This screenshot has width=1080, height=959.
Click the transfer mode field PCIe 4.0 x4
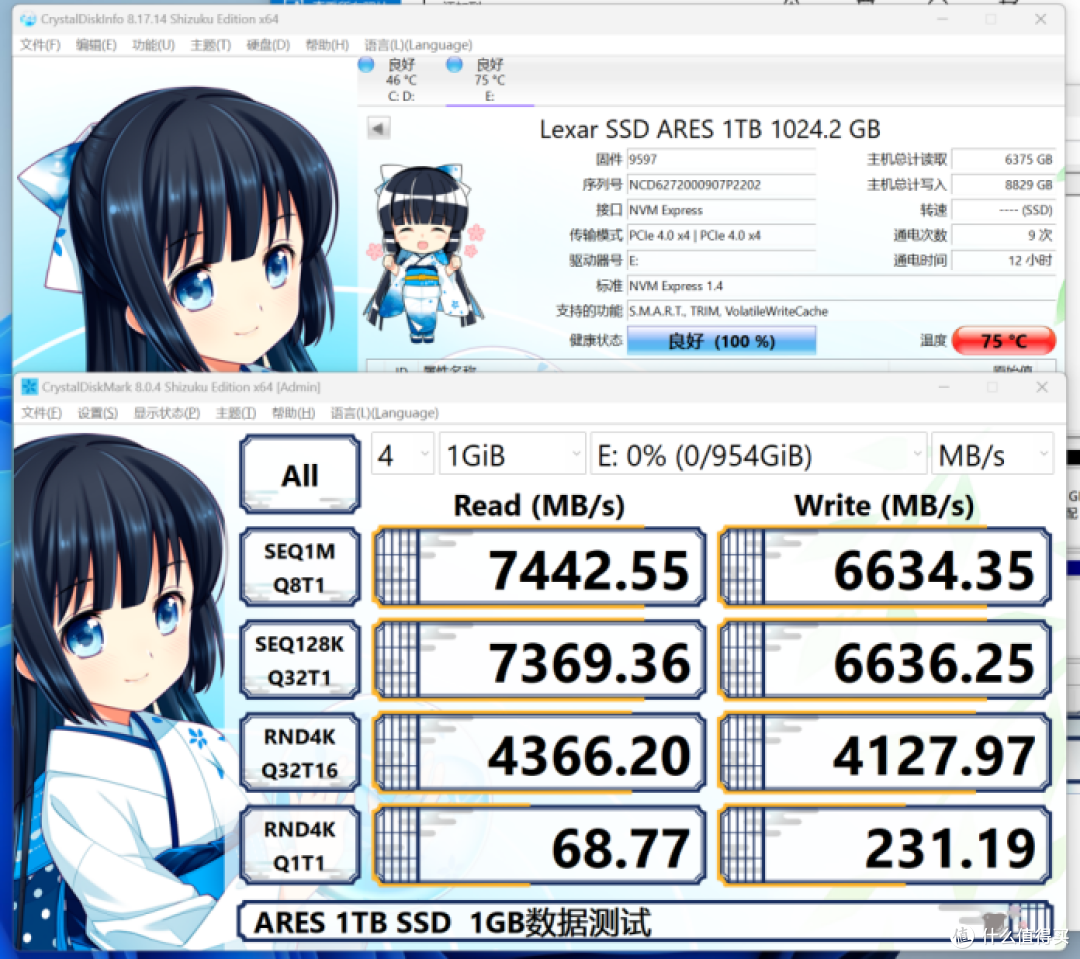click(721, 235)
